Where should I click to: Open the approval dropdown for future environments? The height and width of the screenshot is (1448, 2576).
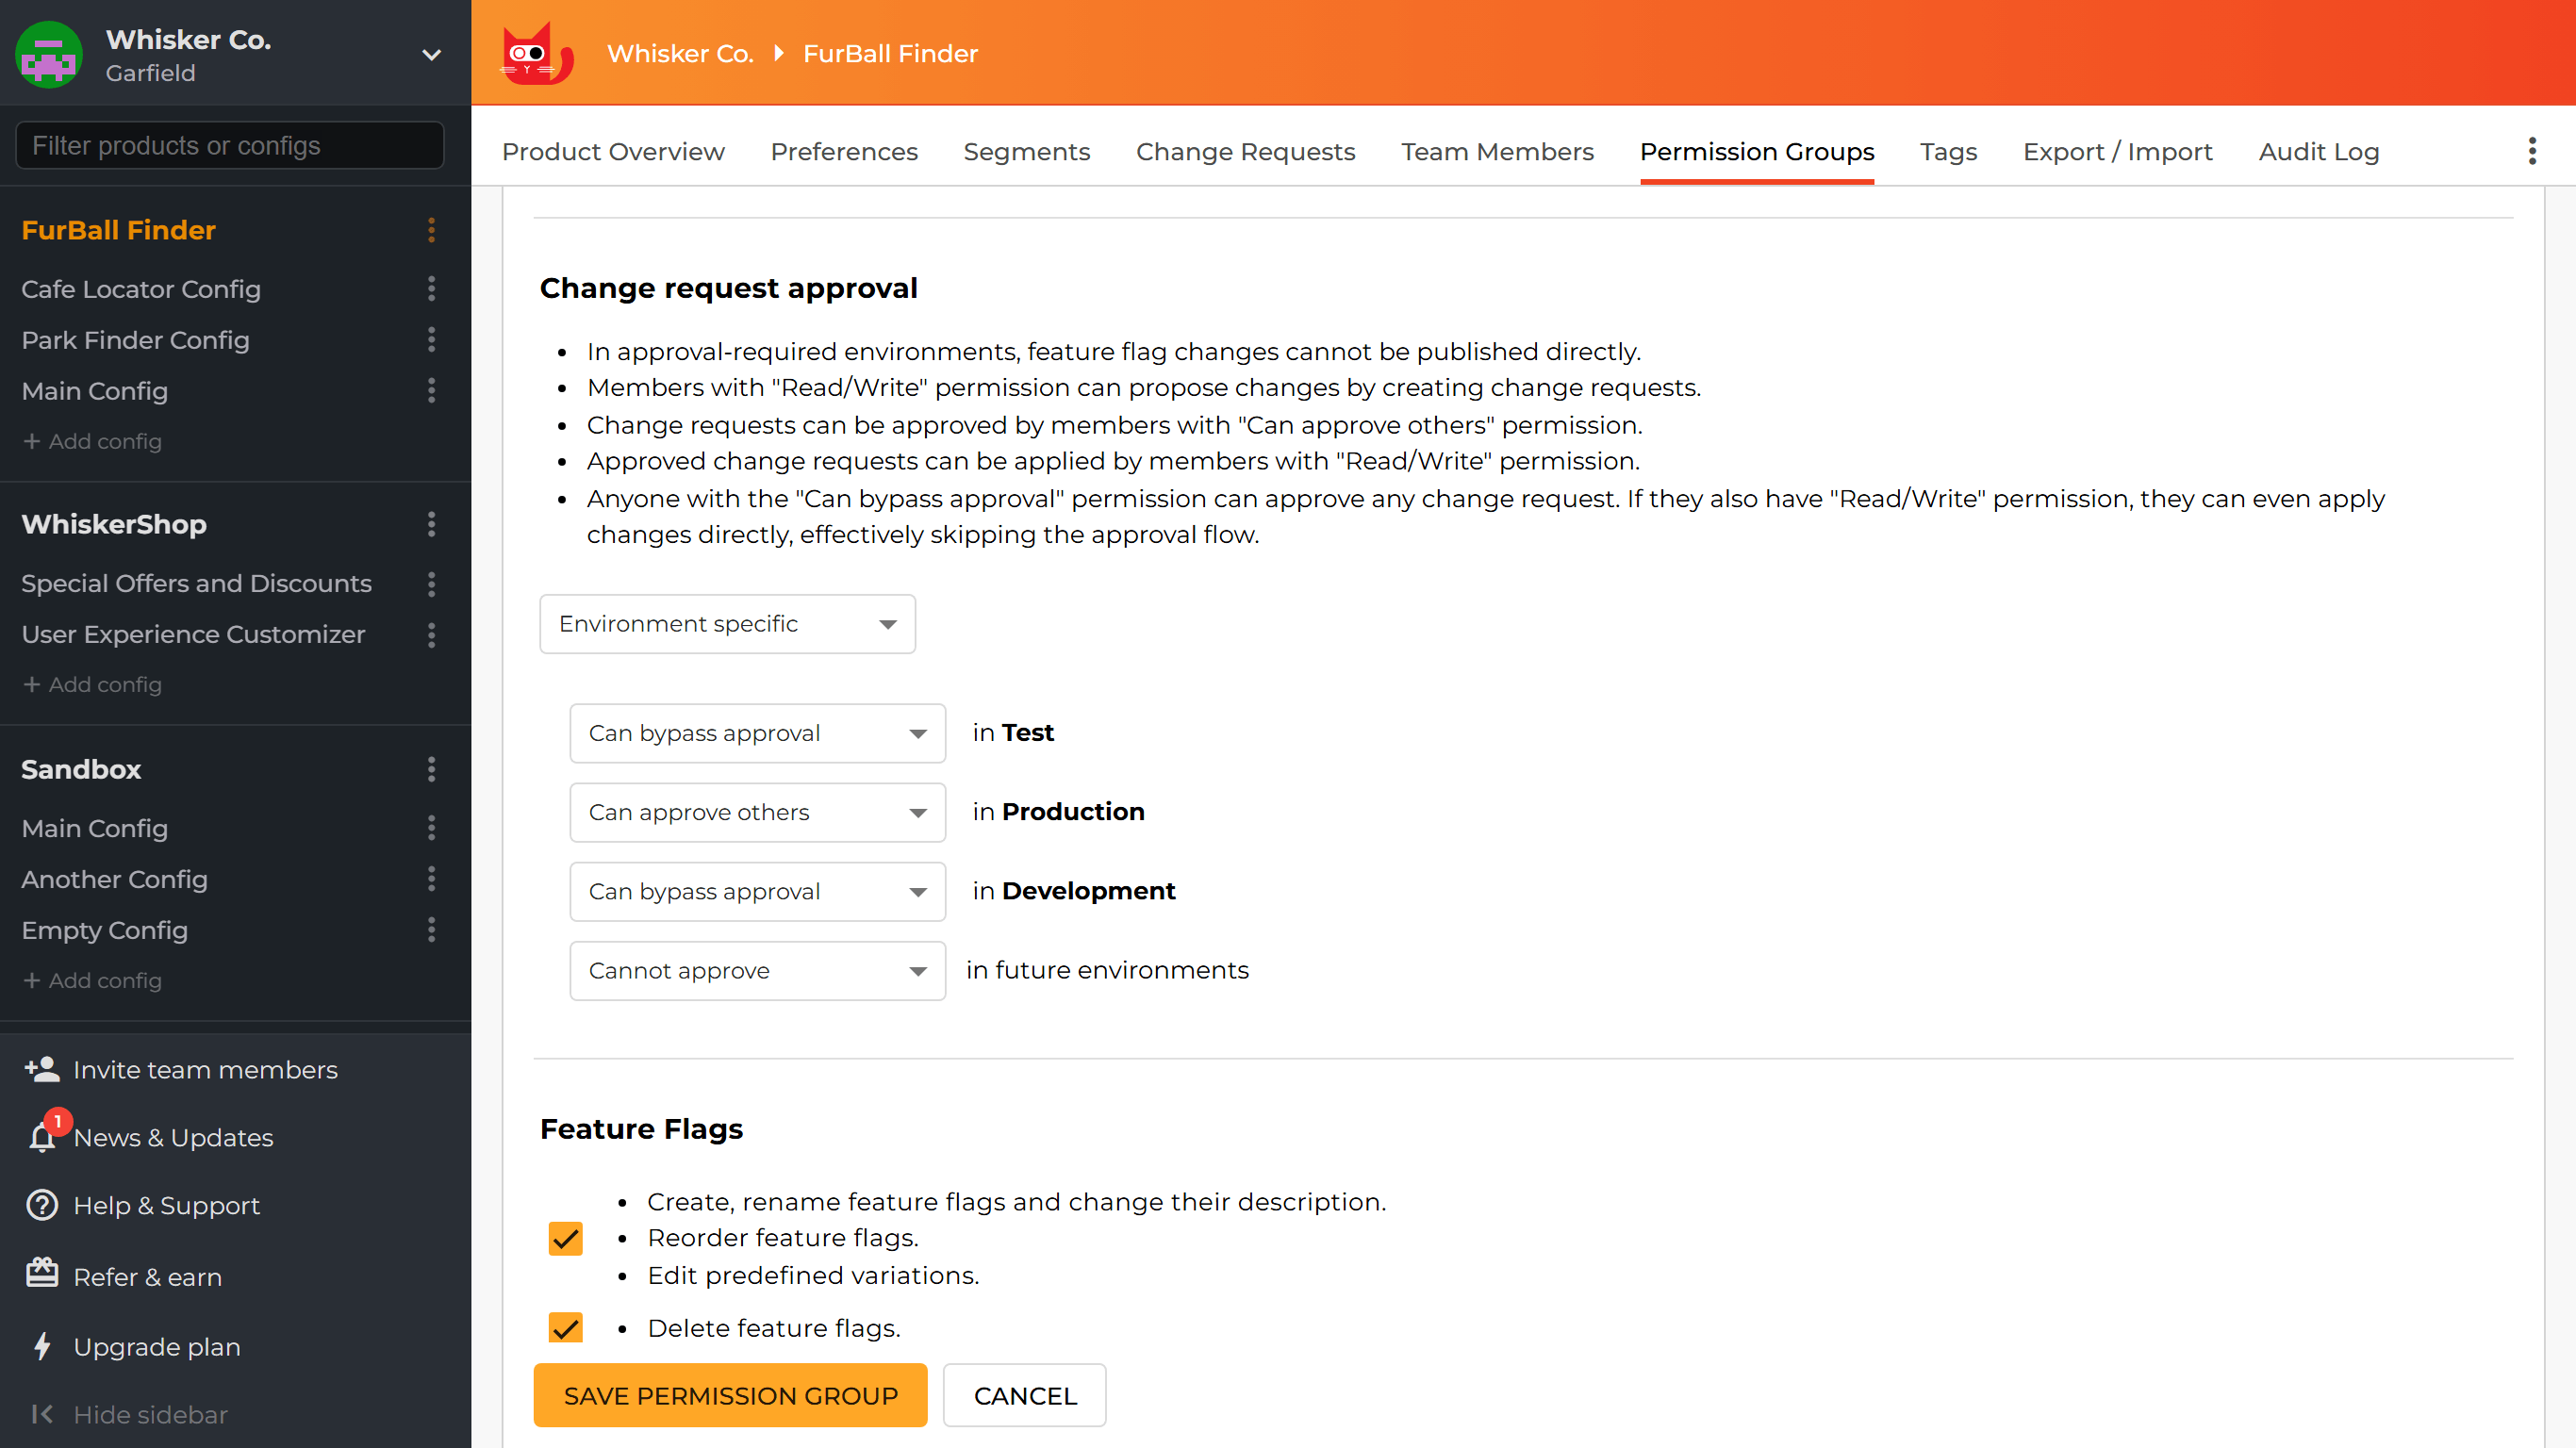757,970
